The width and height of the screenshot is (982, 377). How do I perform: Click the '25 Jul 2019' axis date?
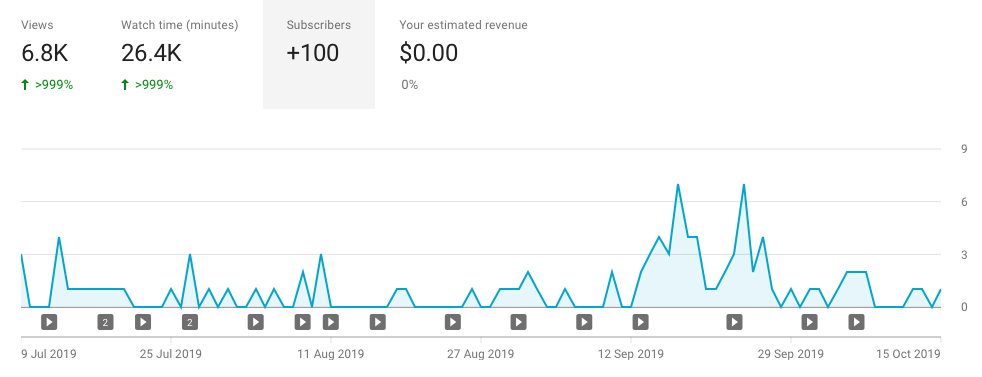coord(170,354)
